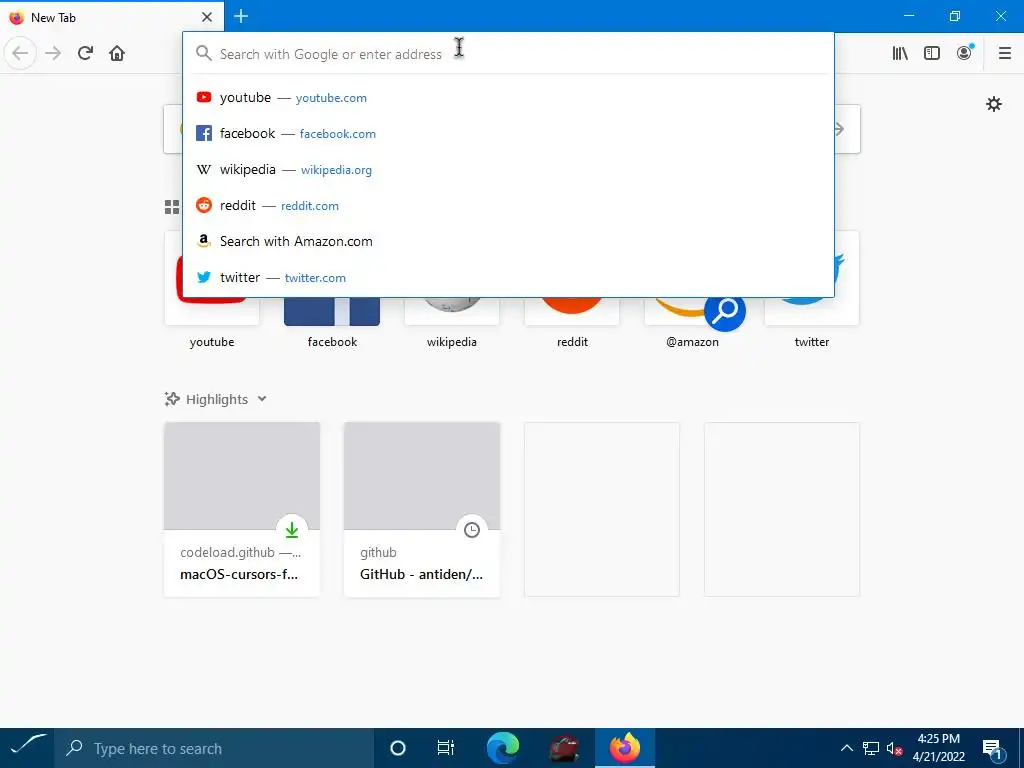Choose the twitter.com suggestion in the dropdown
The image size is (1024, 768).
point(508,277)
